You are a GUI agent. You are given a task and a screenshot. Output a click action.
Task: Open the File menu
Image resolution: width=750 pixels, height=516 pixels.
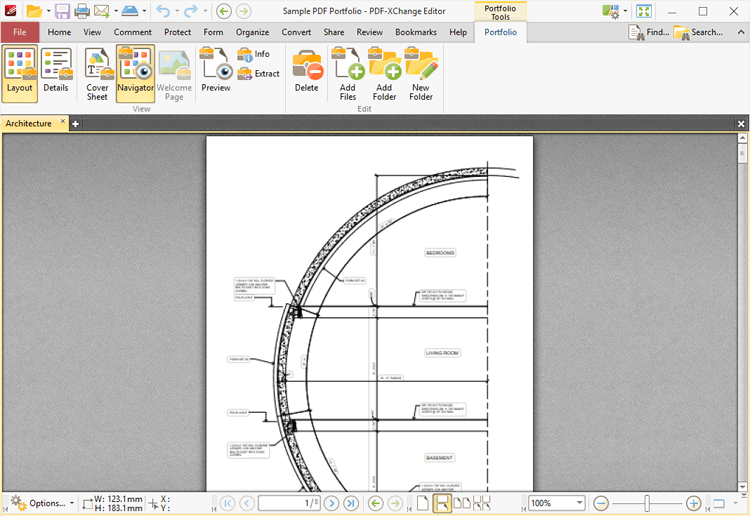click(20, 32)
